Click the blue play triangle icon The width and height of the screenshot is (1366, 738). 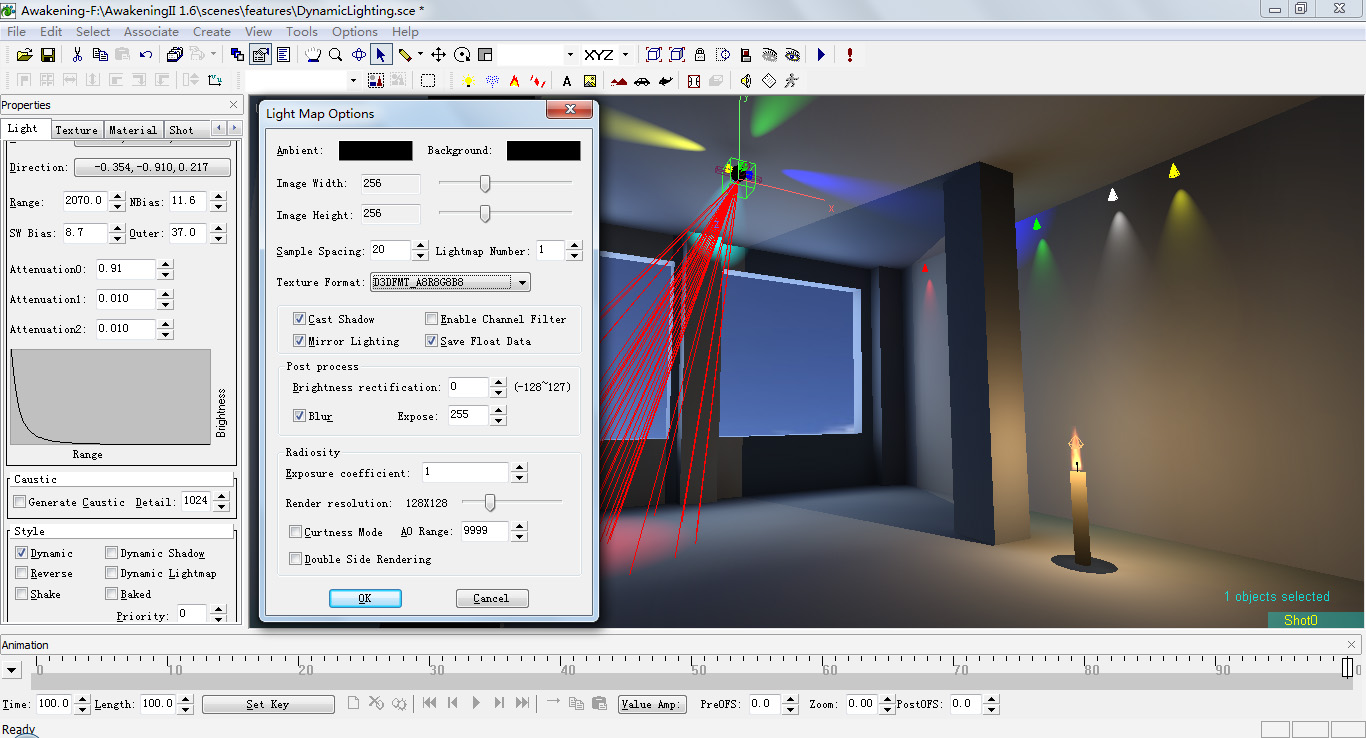point(820,55)
